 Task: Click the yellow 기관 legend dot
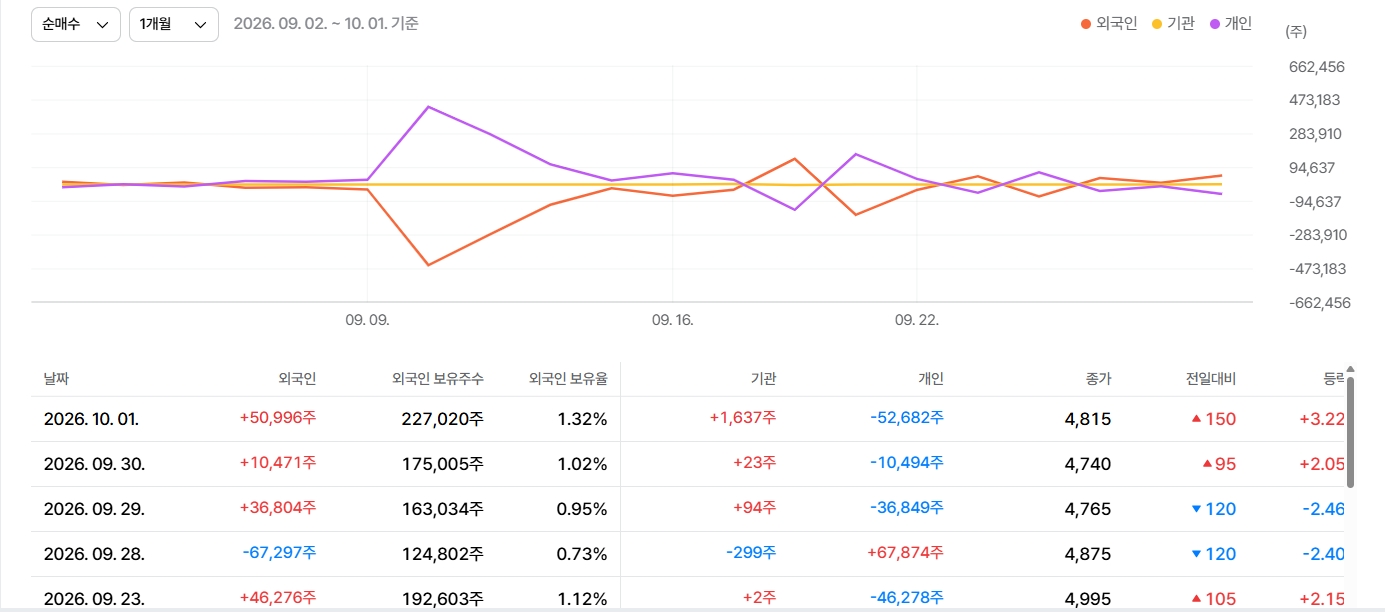click(x=1157, y=24)
